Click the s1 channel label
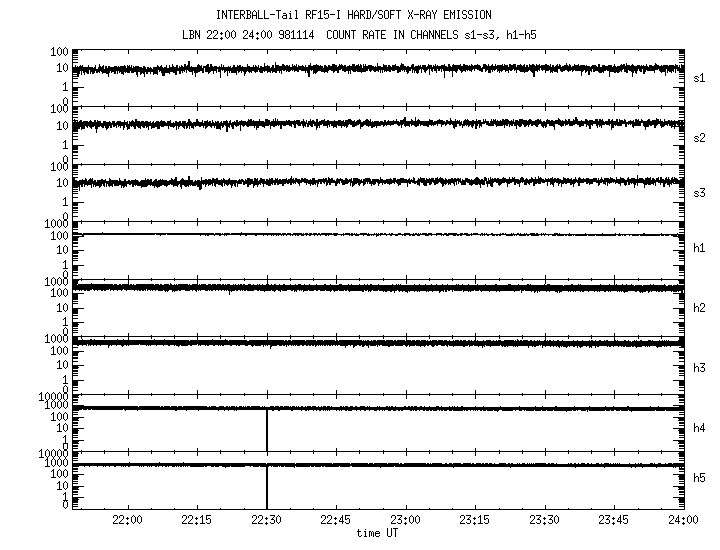Image resolution: width=720 pixels, height=550 pixels. [x=700, y=77]
